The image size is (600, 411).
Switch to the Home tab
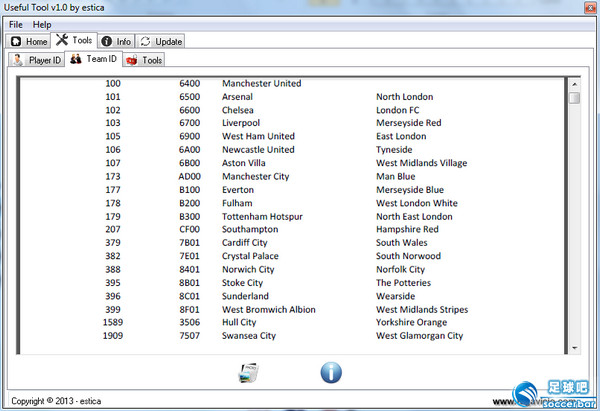click(x=29, y=41)
